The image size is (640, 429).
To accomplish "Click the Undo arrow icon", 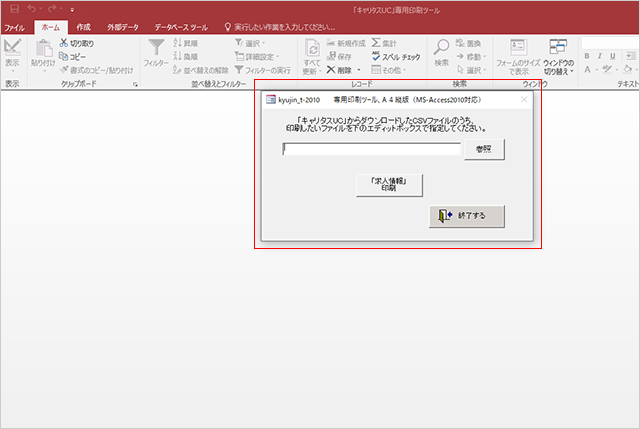I will click(x=31, y=9).
